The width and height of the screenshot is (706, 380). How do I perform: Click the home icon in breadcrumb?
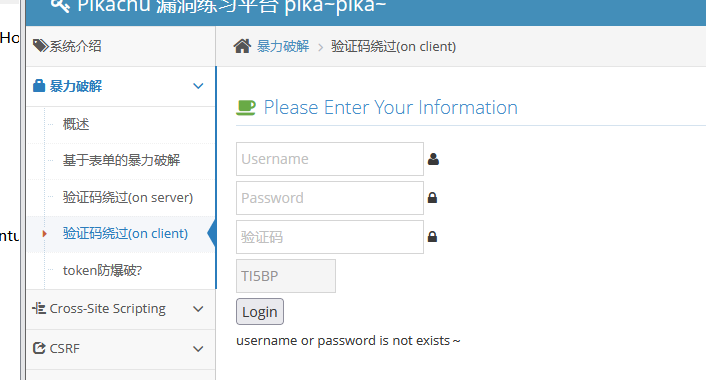pyautogui.click(x=242, y=46)
